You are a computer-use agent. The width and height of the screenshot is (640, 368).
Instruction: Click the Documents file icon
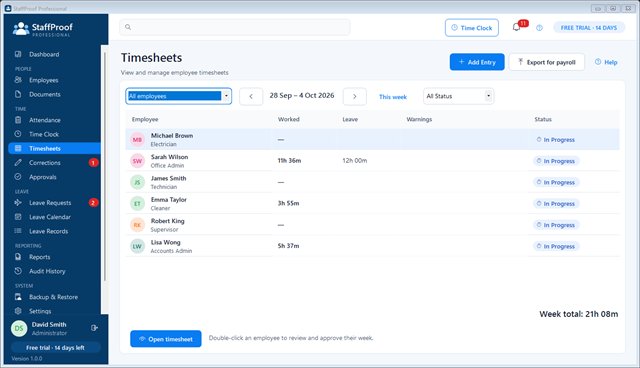tap(18, 94)
